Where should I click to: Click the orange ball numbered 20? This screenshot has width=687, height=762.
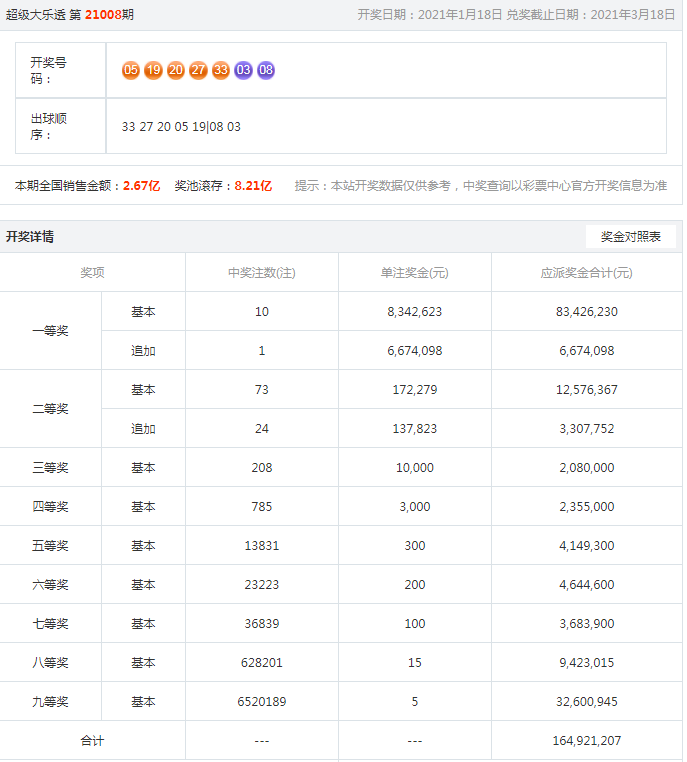tap(176, 70)
